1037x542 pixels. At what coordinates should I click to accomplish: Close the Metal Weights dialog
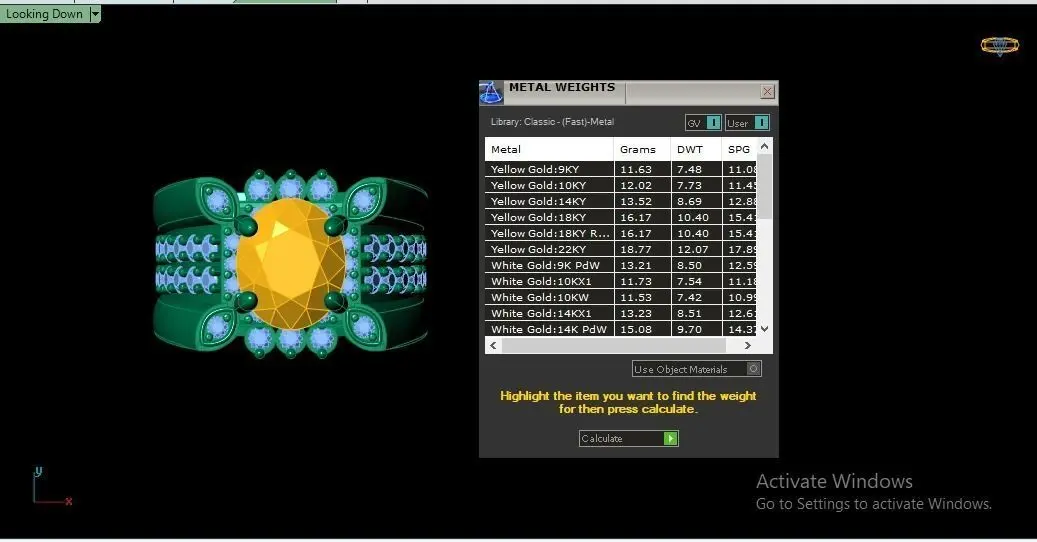(x=767, y=92)
